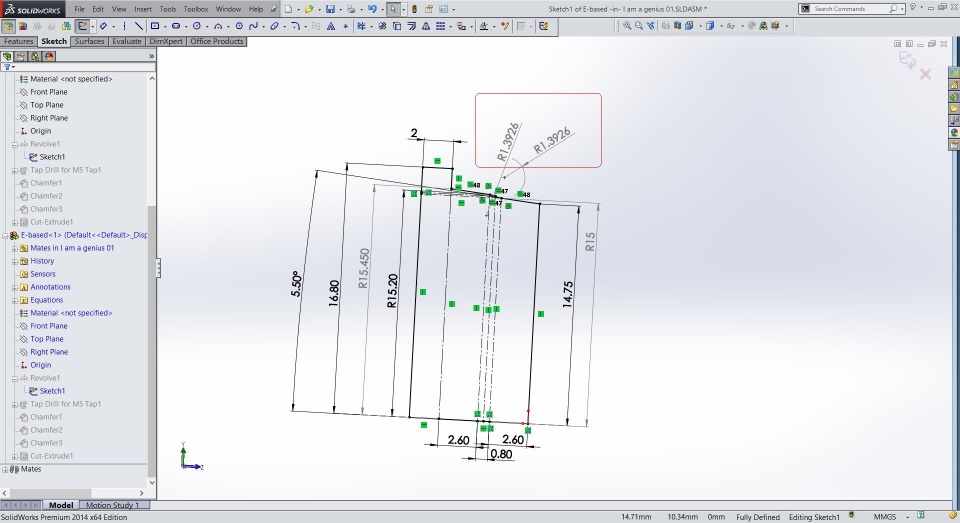This screenshot has width=960, height=523.
Task: Expand the bottom Mates folder node
Action: click(x=6, y=470)
